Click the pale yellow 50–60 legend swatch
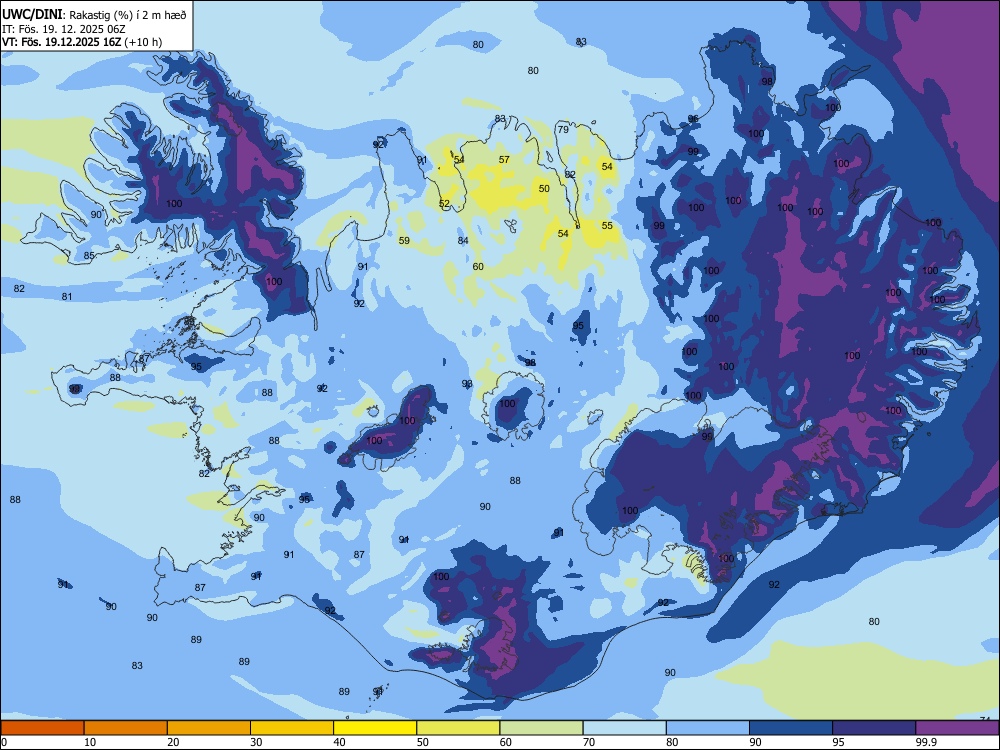This screenshot has height=750, width=1000. [458, 728]
